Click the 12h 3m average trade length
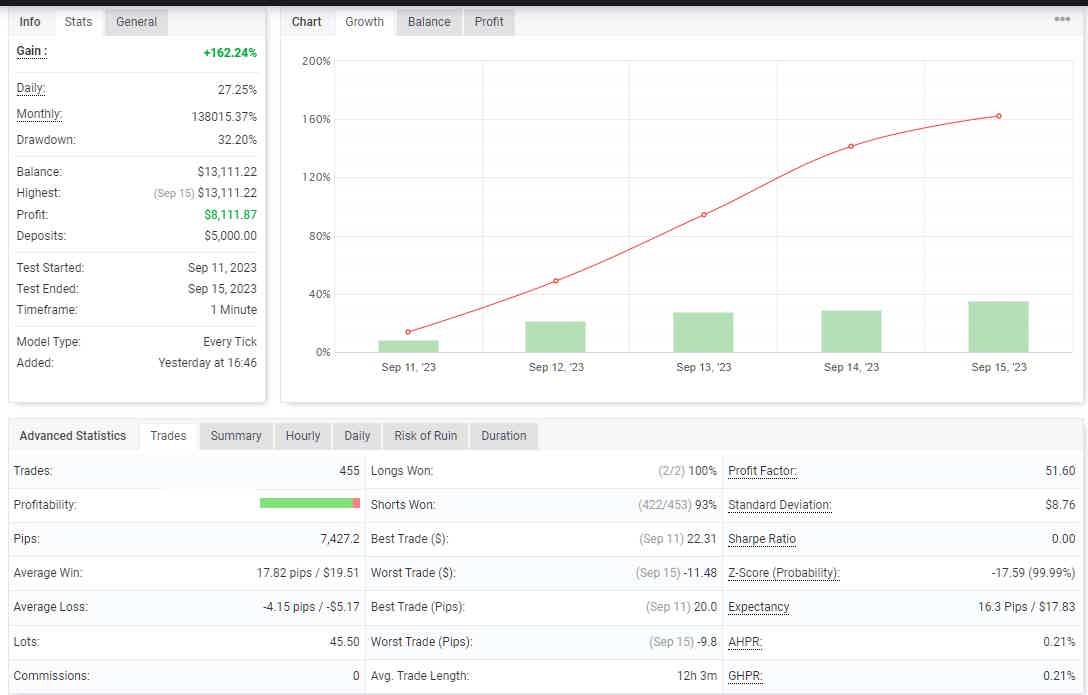The width and height of the screenshot is (1088, 695). coord(697,676)
